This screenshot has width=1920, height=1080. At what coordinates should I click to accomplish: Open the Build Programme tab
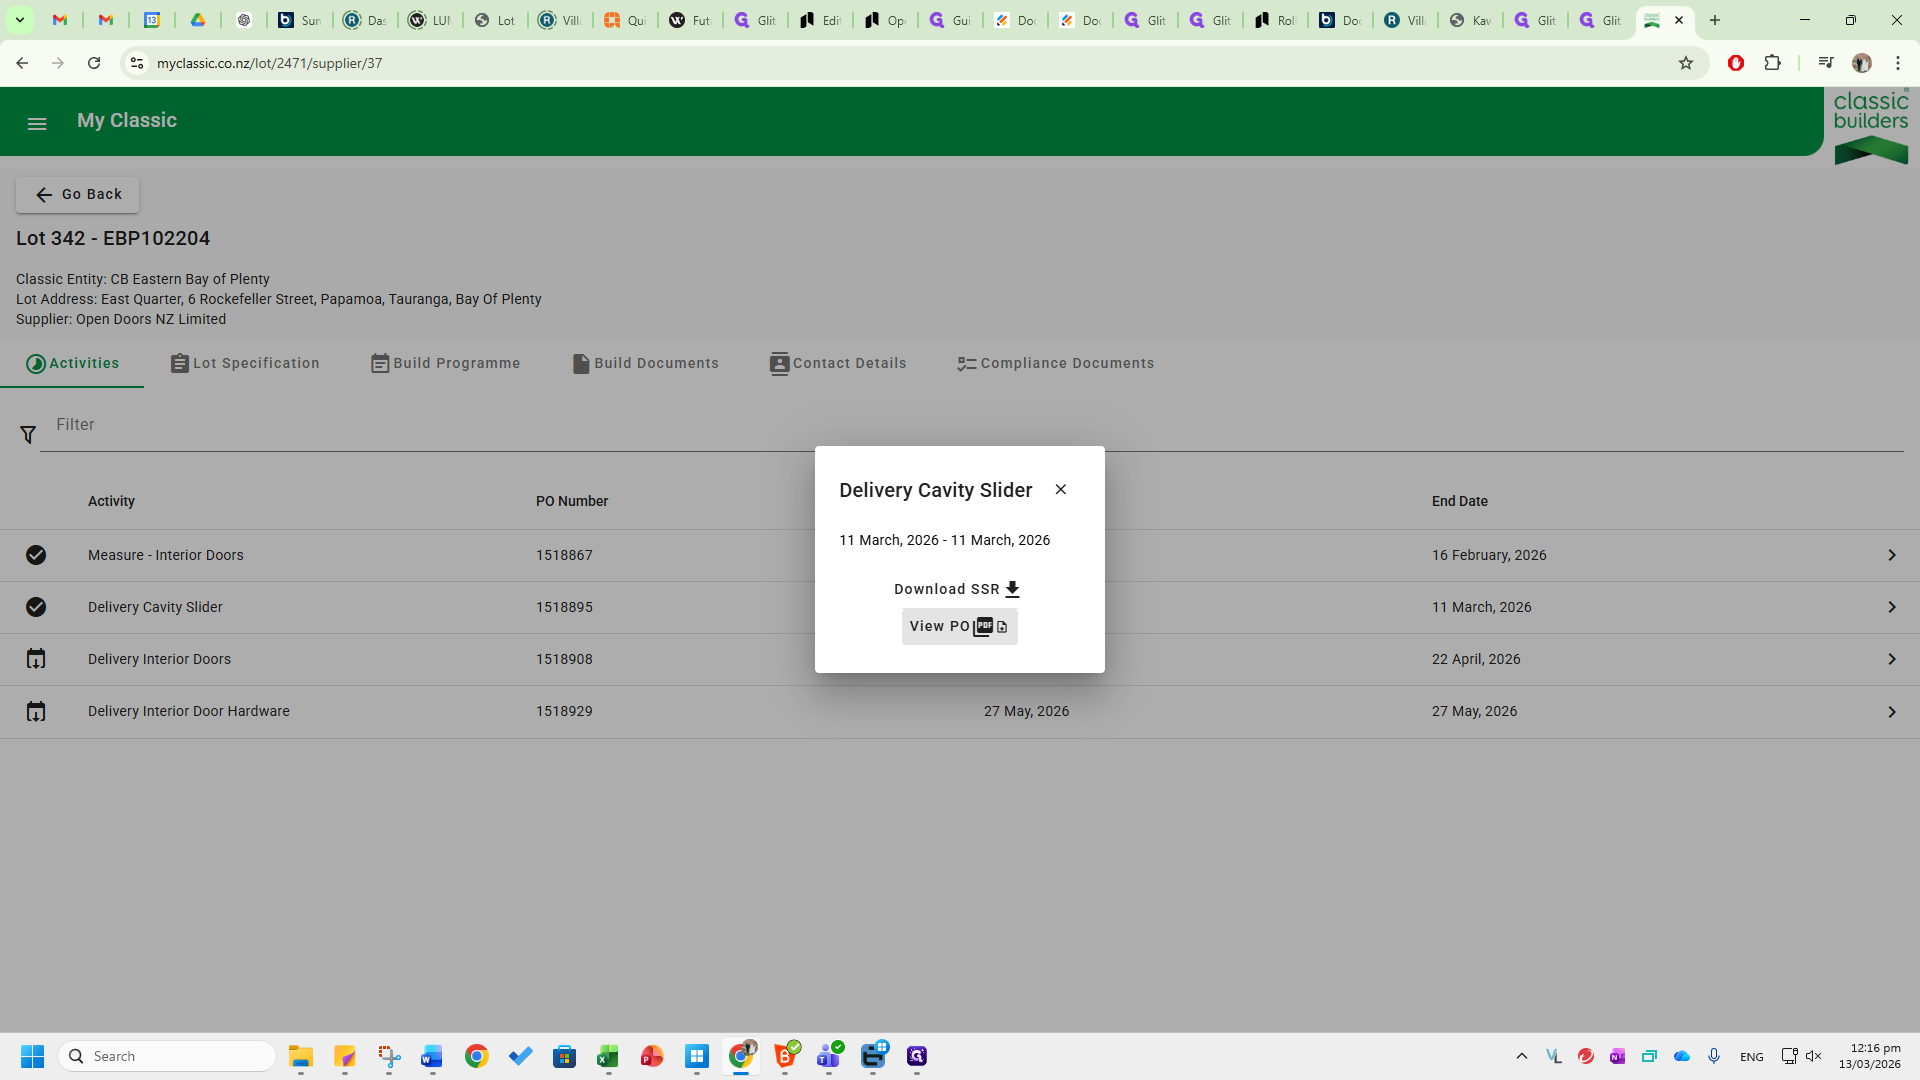445,363
